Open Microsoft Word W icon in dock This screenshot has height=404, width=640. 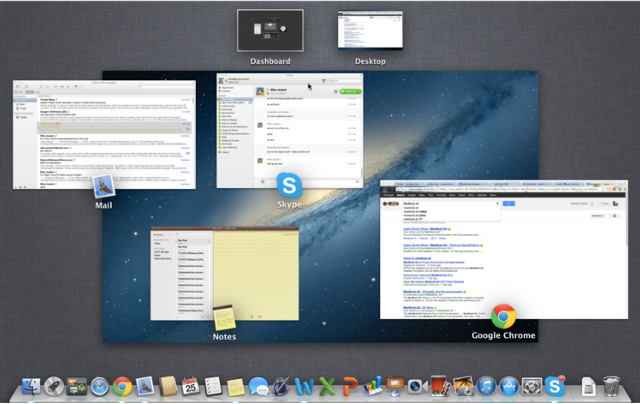click(304, 386)
